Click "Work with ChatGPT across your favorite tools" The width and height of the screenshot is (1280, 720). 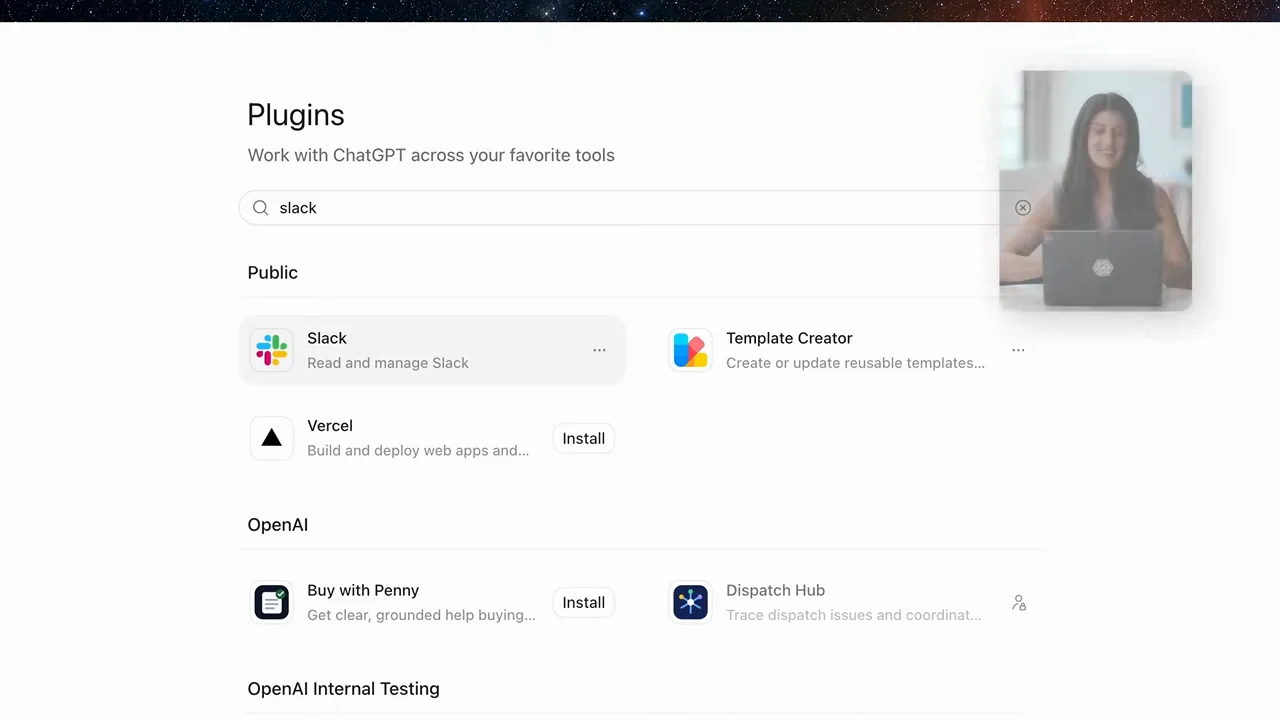[x=431, y=155]
